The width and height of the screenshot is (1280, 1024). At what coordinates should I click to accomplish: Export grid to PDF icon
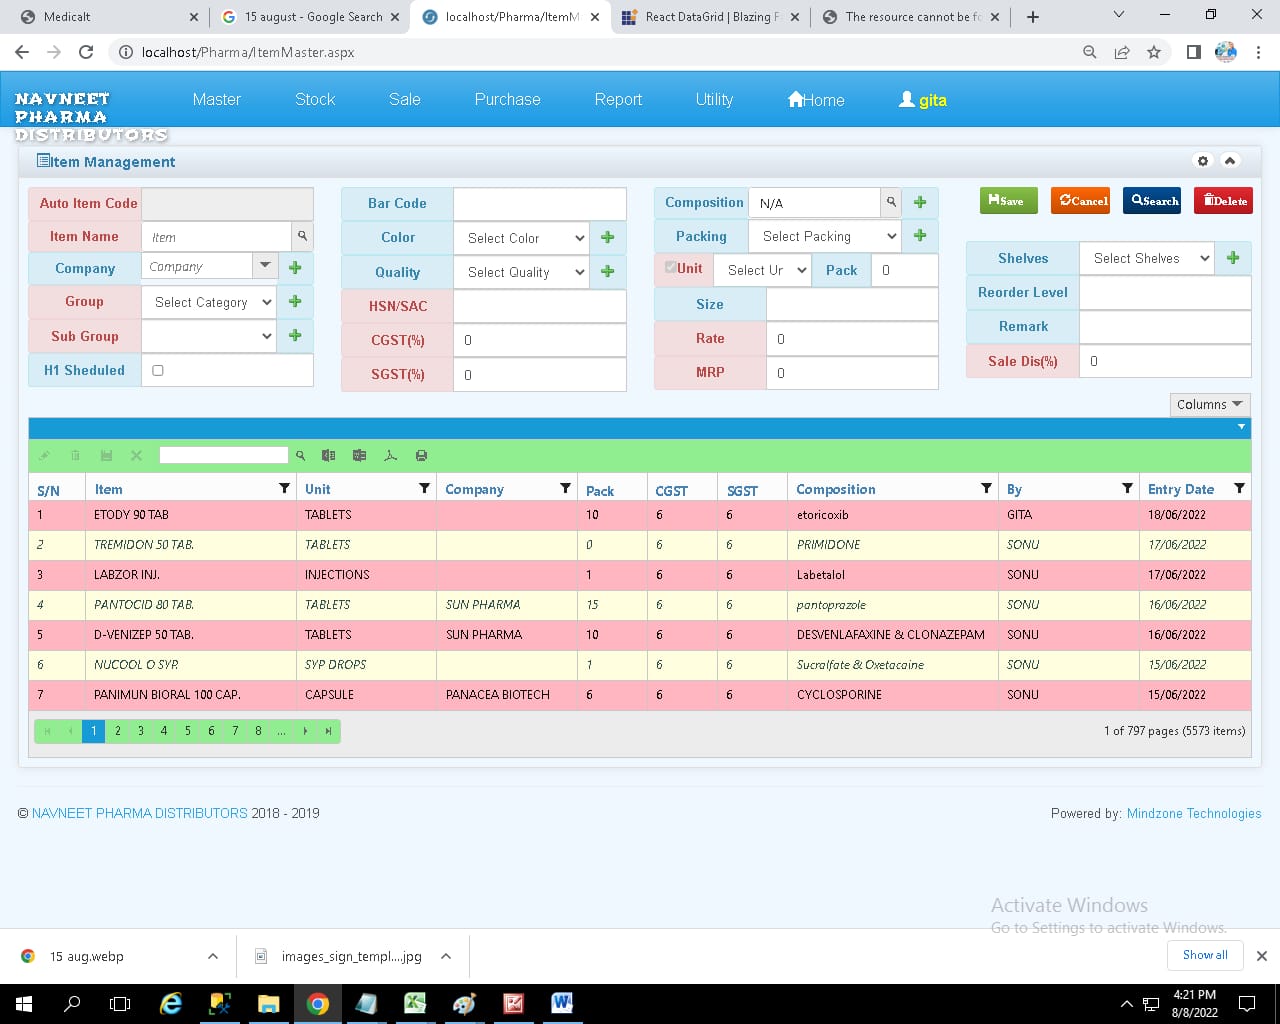(x=391, y=456)
